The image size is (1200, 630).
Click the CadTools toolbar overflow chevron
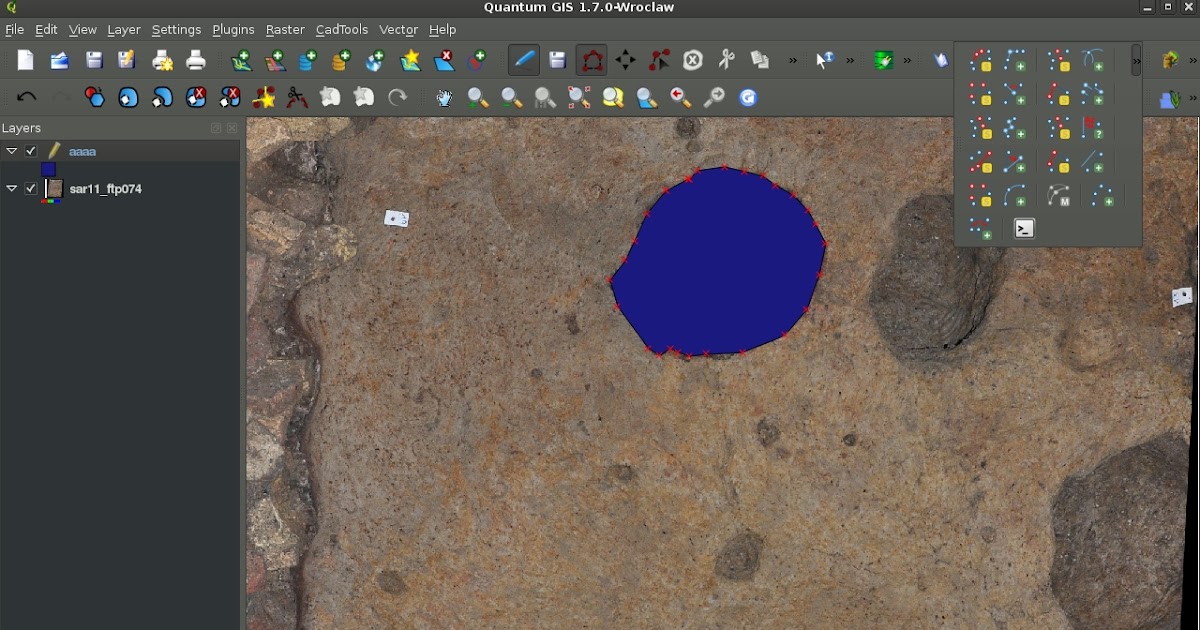(x=1137, y=61)
